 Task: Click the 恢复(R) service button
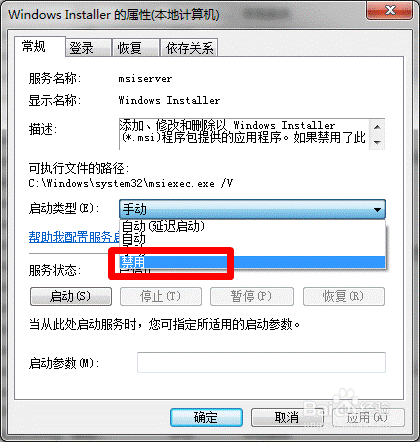point(344,296)
